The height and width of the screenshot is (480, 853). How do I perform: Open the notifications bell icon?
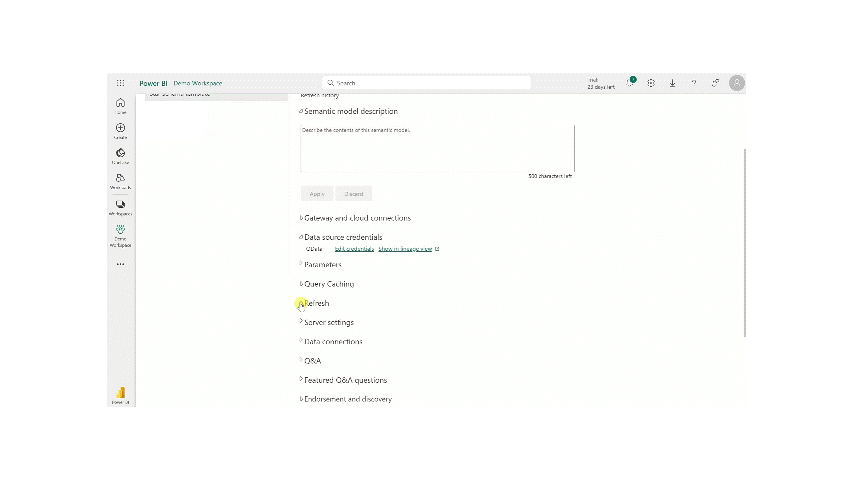(x=631, y=83)
